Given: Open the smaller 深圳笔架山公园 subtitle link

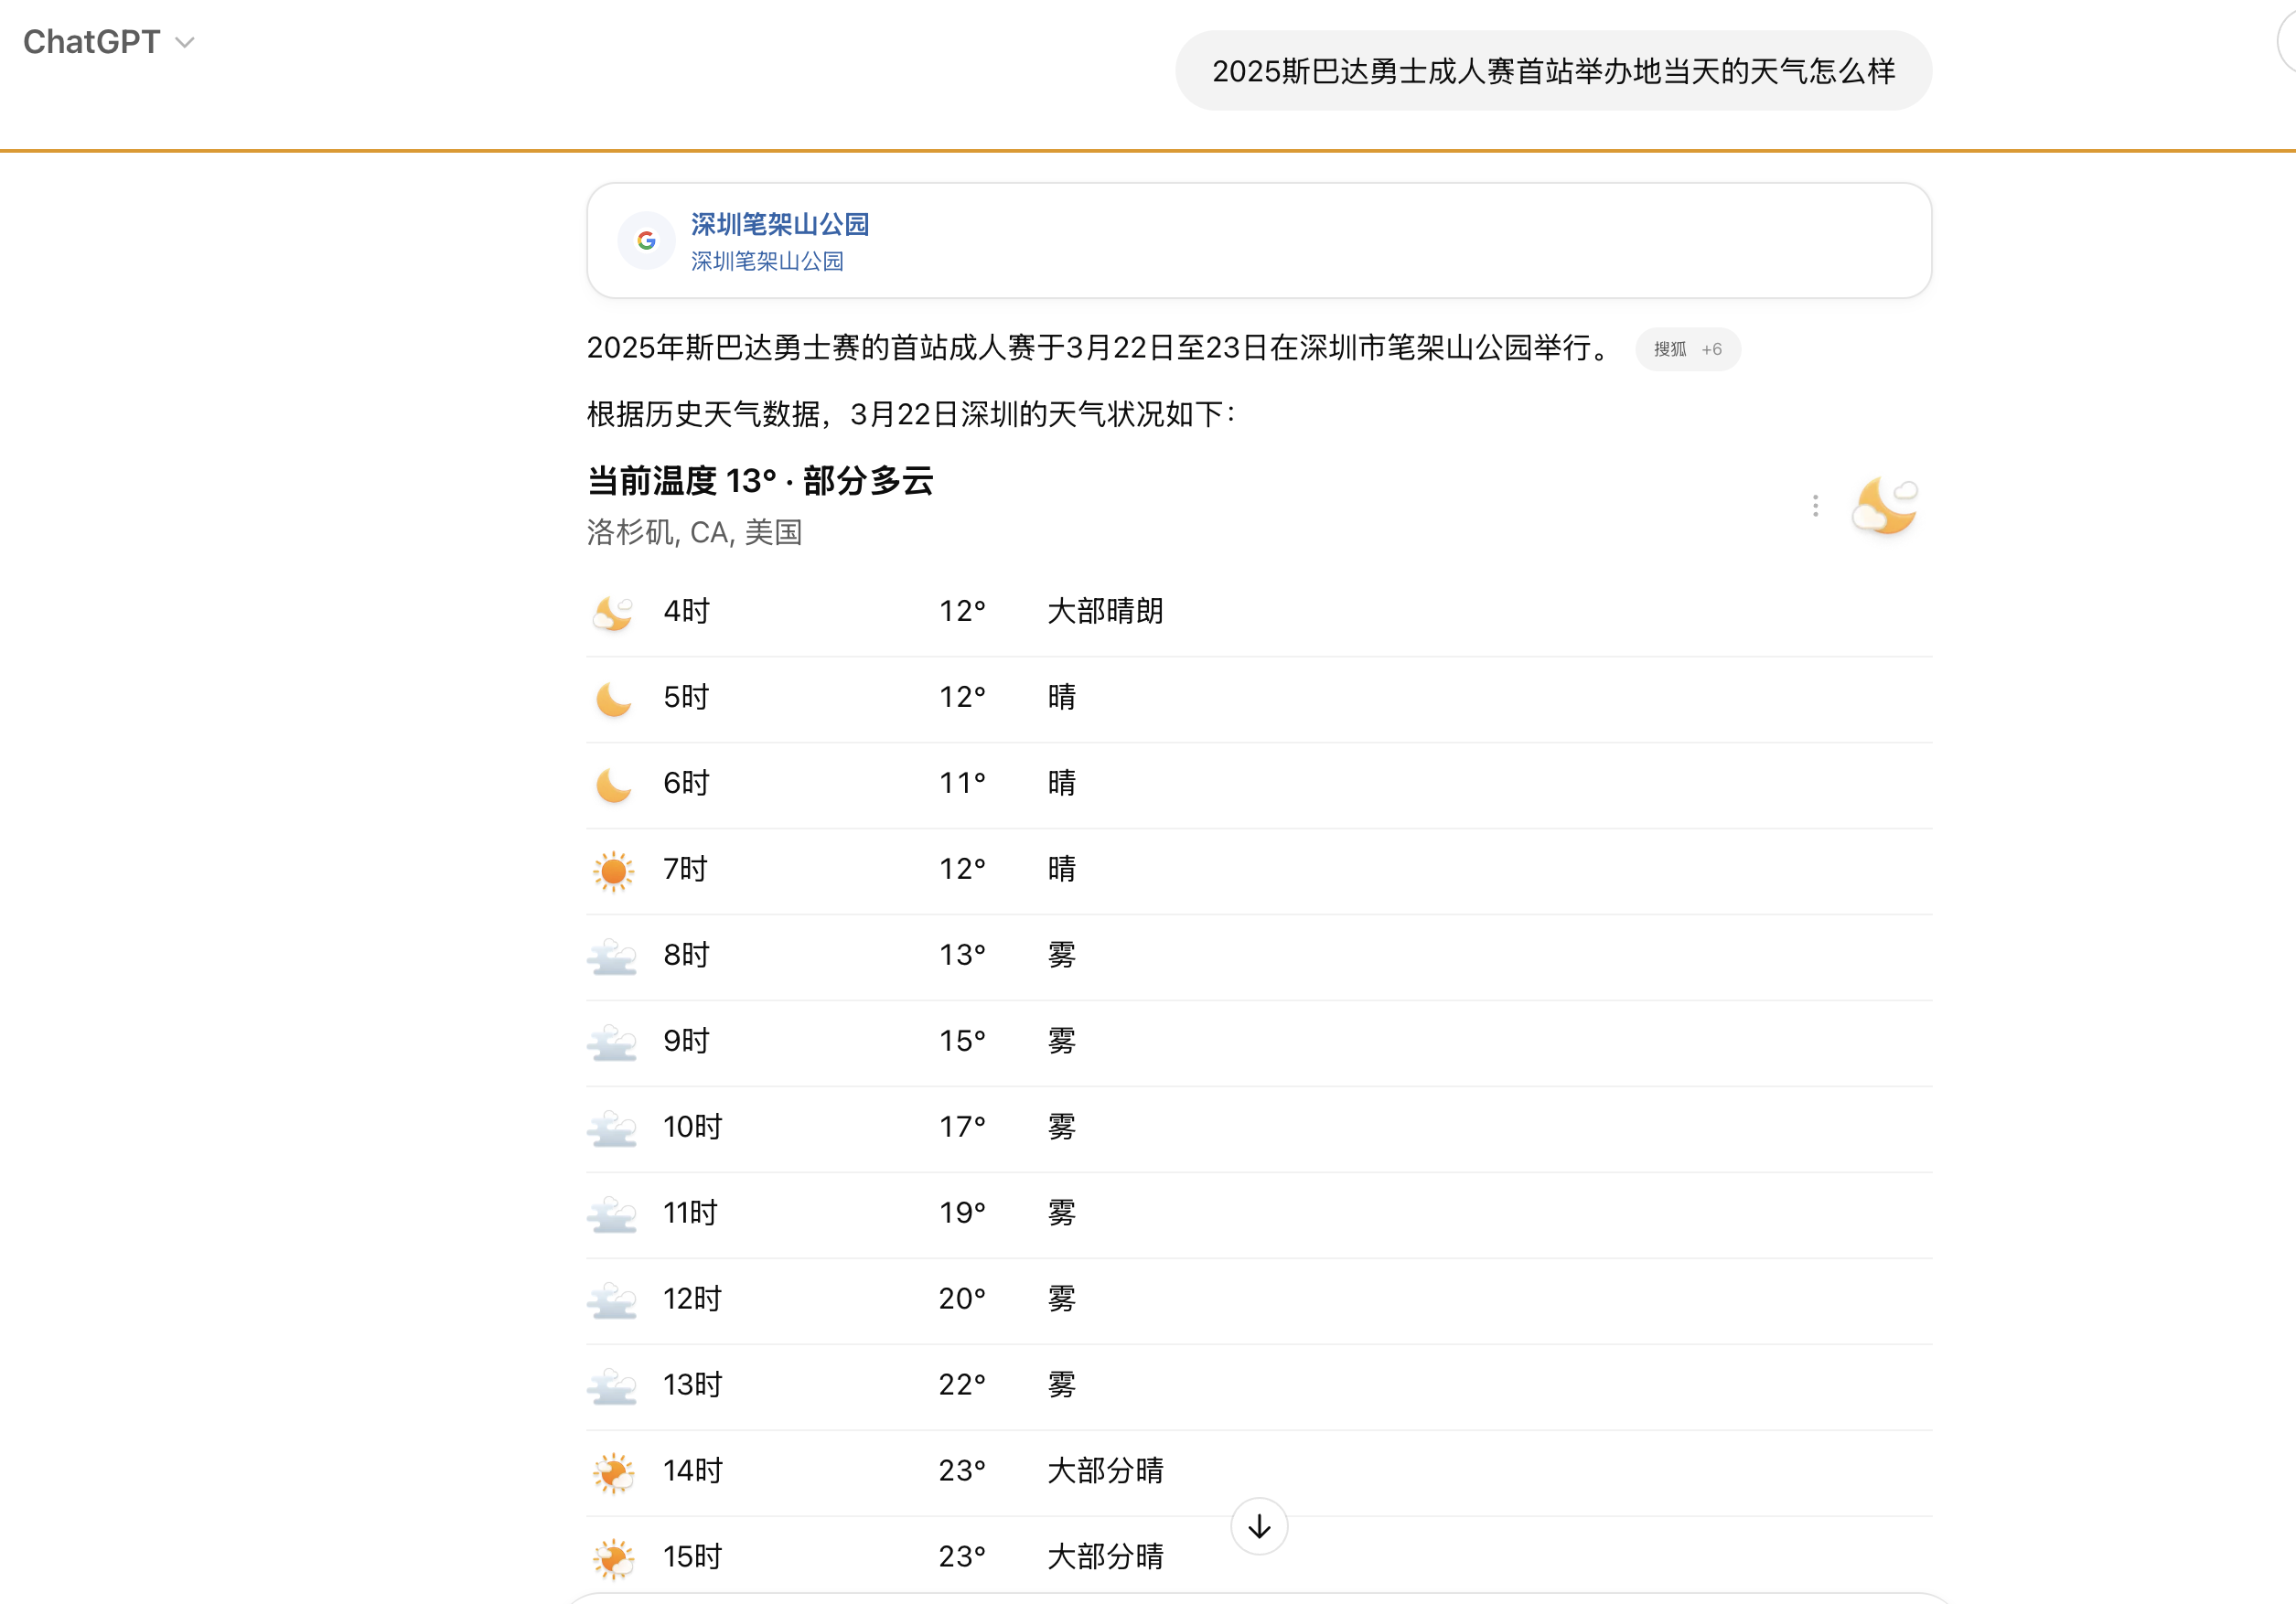Looking at the screenshot, I should point(767,261).
